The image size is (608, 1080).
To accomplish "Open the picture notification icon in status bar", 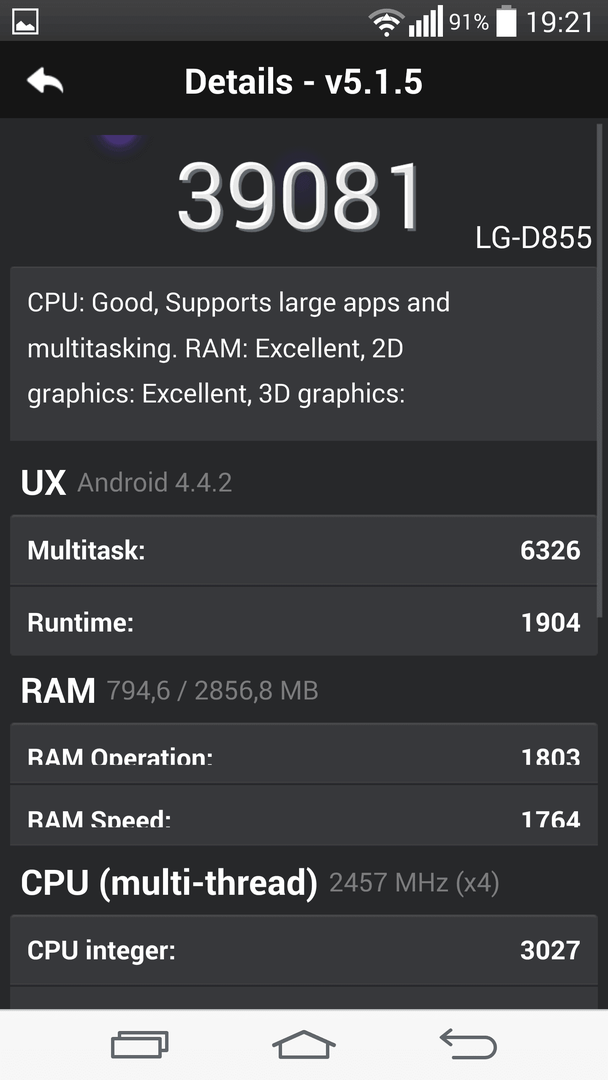I will point(25,21).
